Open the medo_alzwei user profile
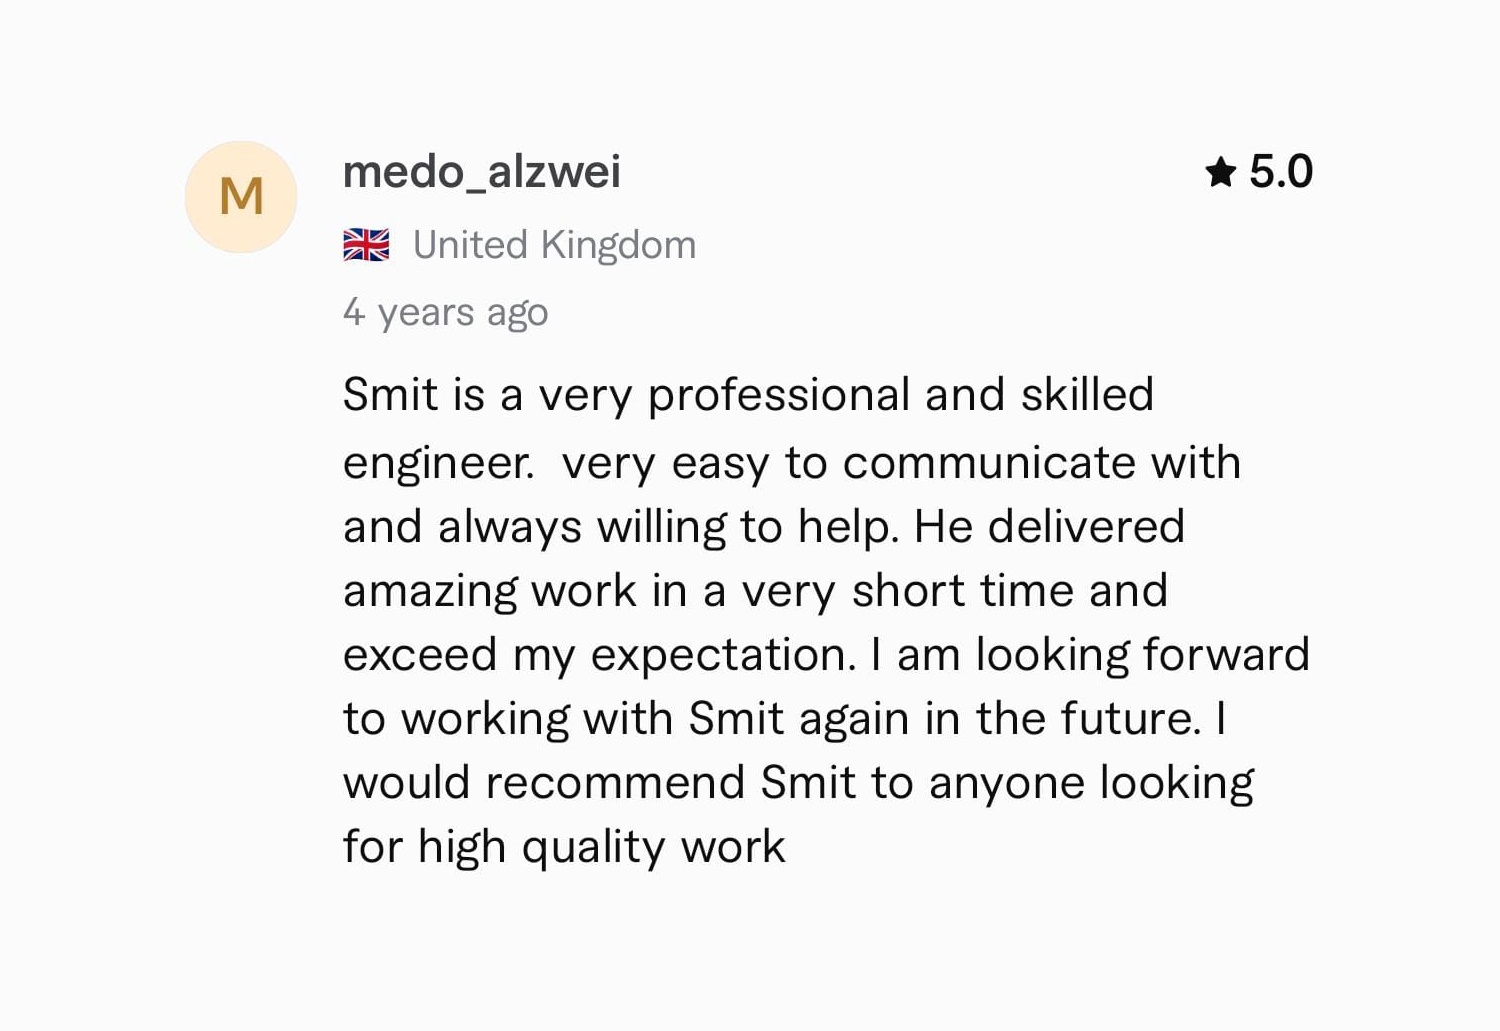 click(x=481, y=172)
